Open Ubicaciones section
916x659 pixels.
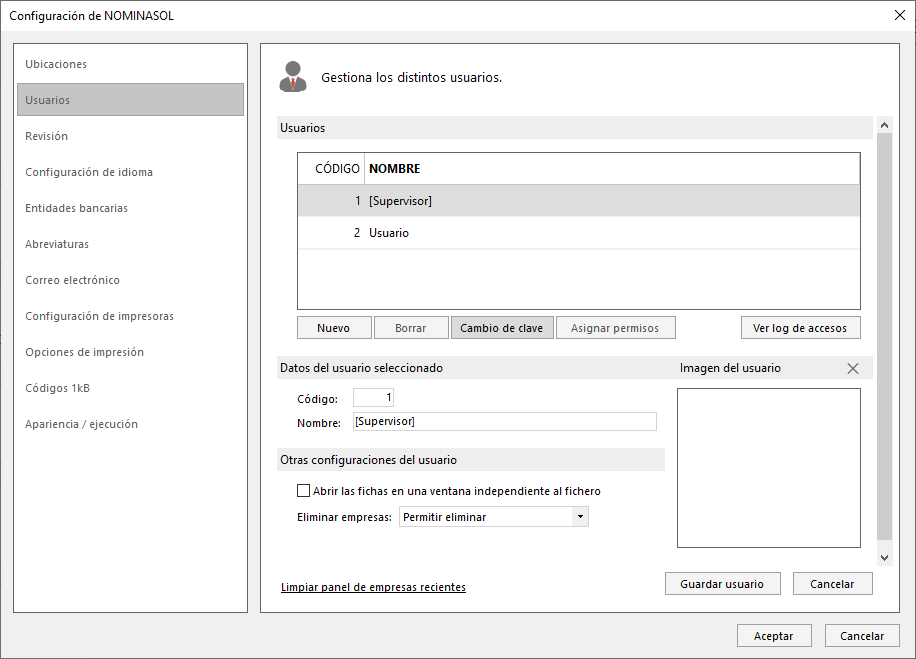tap(130, 64)
